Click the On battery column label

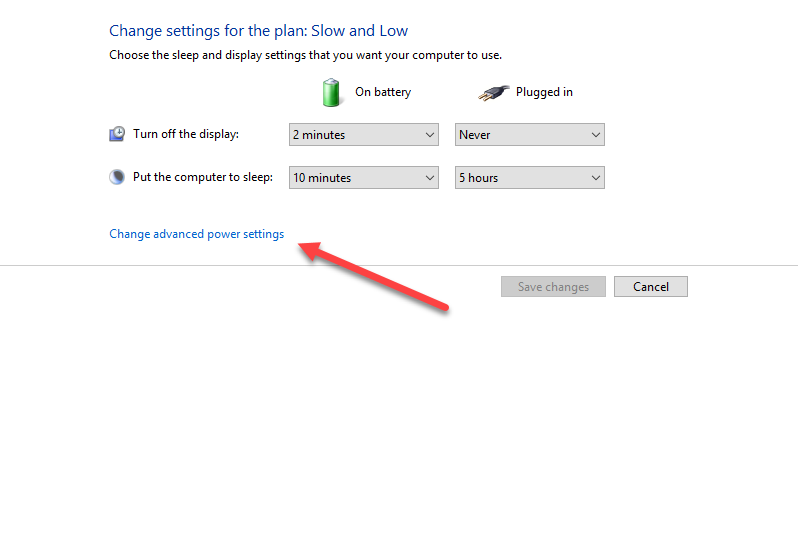coord(383,92)
